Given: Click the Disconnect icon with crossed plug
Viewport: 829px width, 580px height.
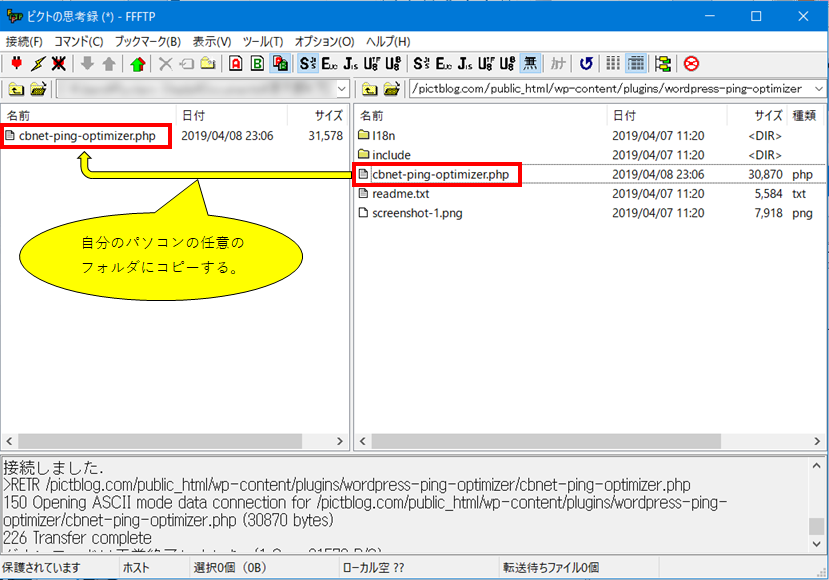Looking at the screenshot, I should (59, 64).
